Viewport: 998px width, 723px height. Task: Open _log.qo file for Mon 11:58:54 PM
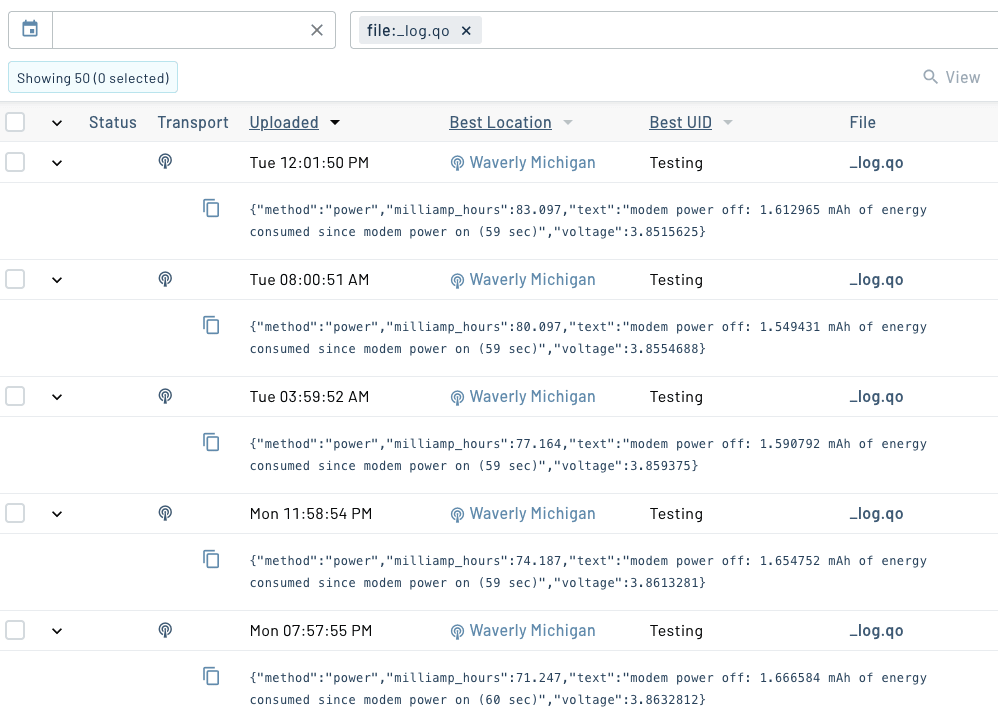point(876,514)
